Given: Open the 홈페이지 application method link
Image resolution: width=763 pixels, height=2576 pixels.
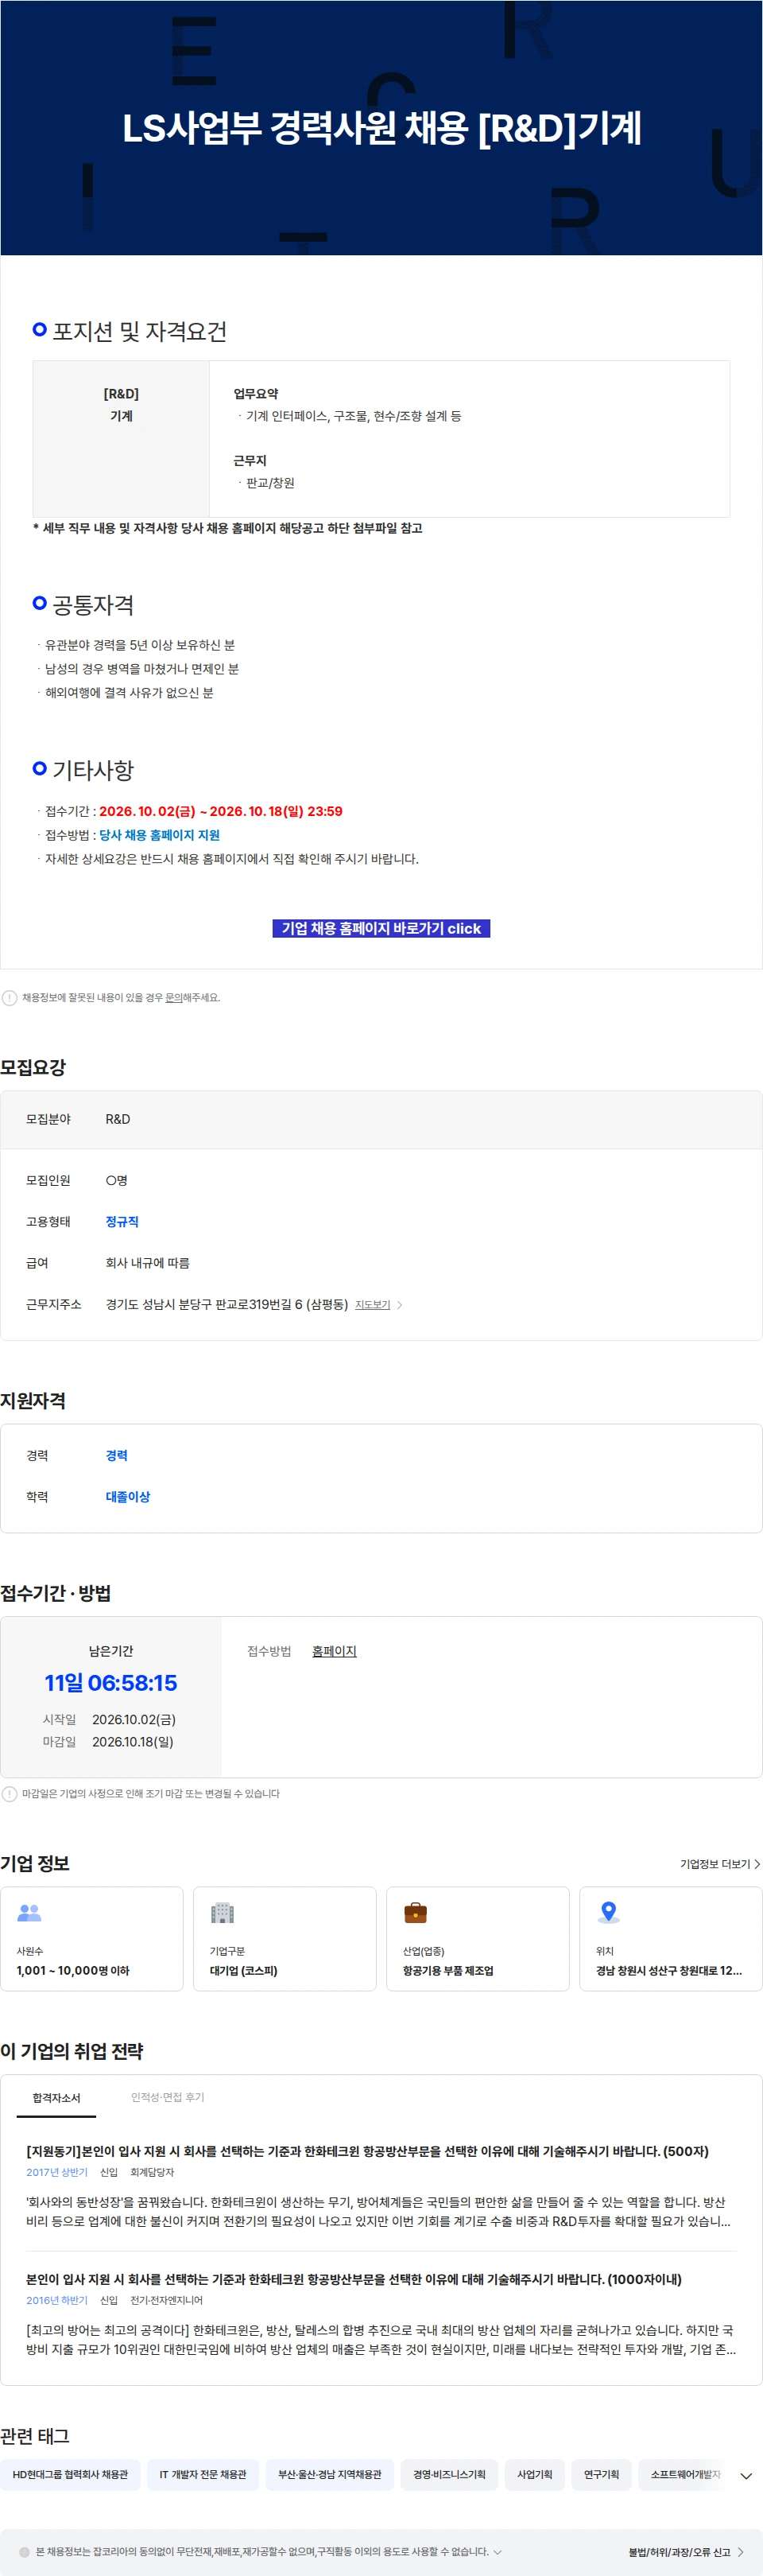Looking at the screenshot, I should coord(334,1651).
